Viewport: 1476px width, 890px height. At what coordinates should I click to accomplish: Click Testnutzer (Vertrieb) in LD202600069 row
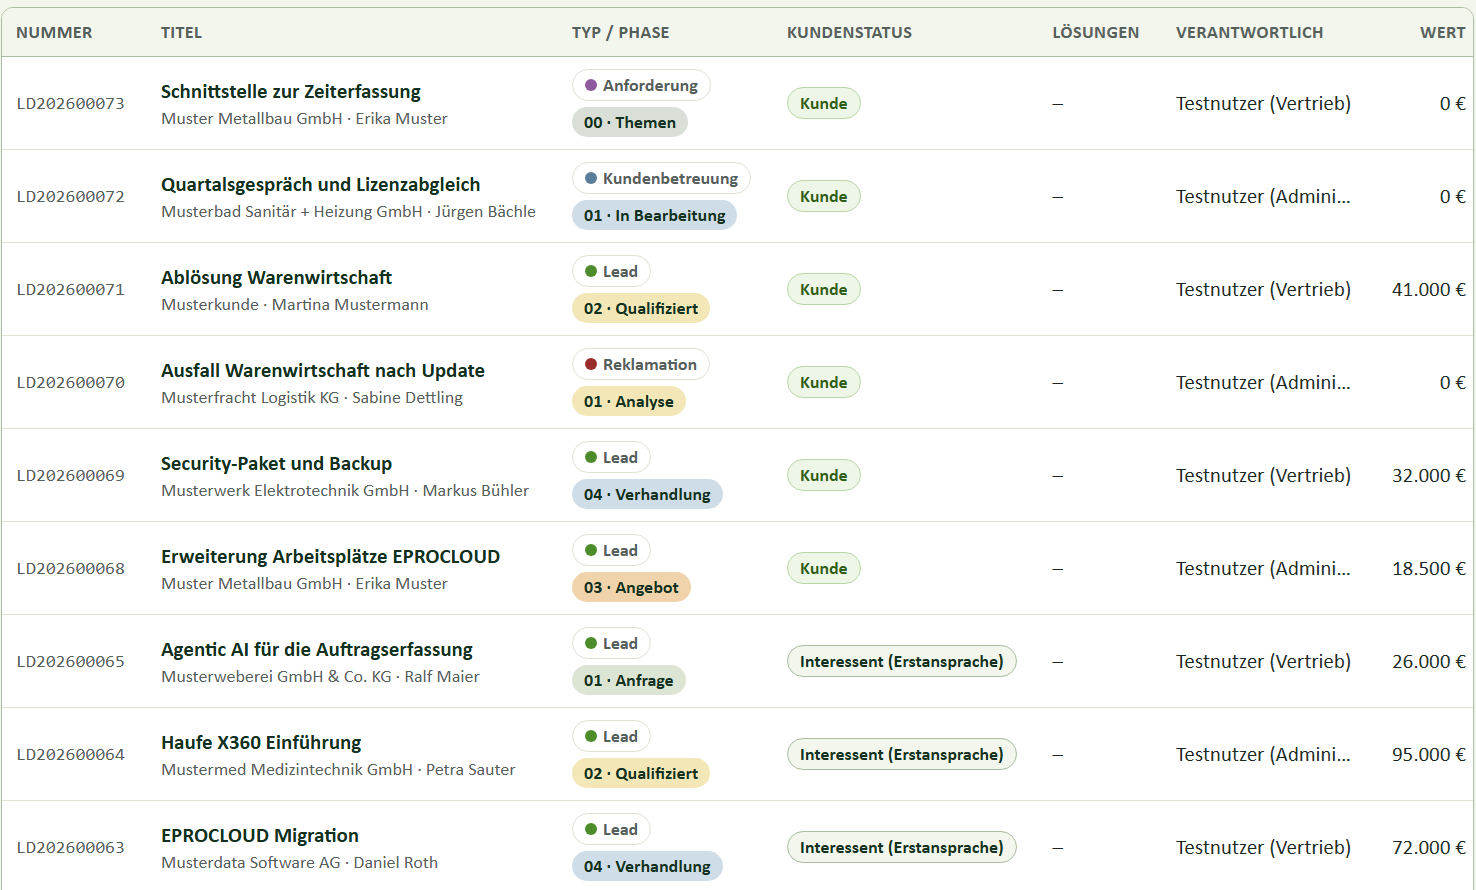coord(1263,475)
